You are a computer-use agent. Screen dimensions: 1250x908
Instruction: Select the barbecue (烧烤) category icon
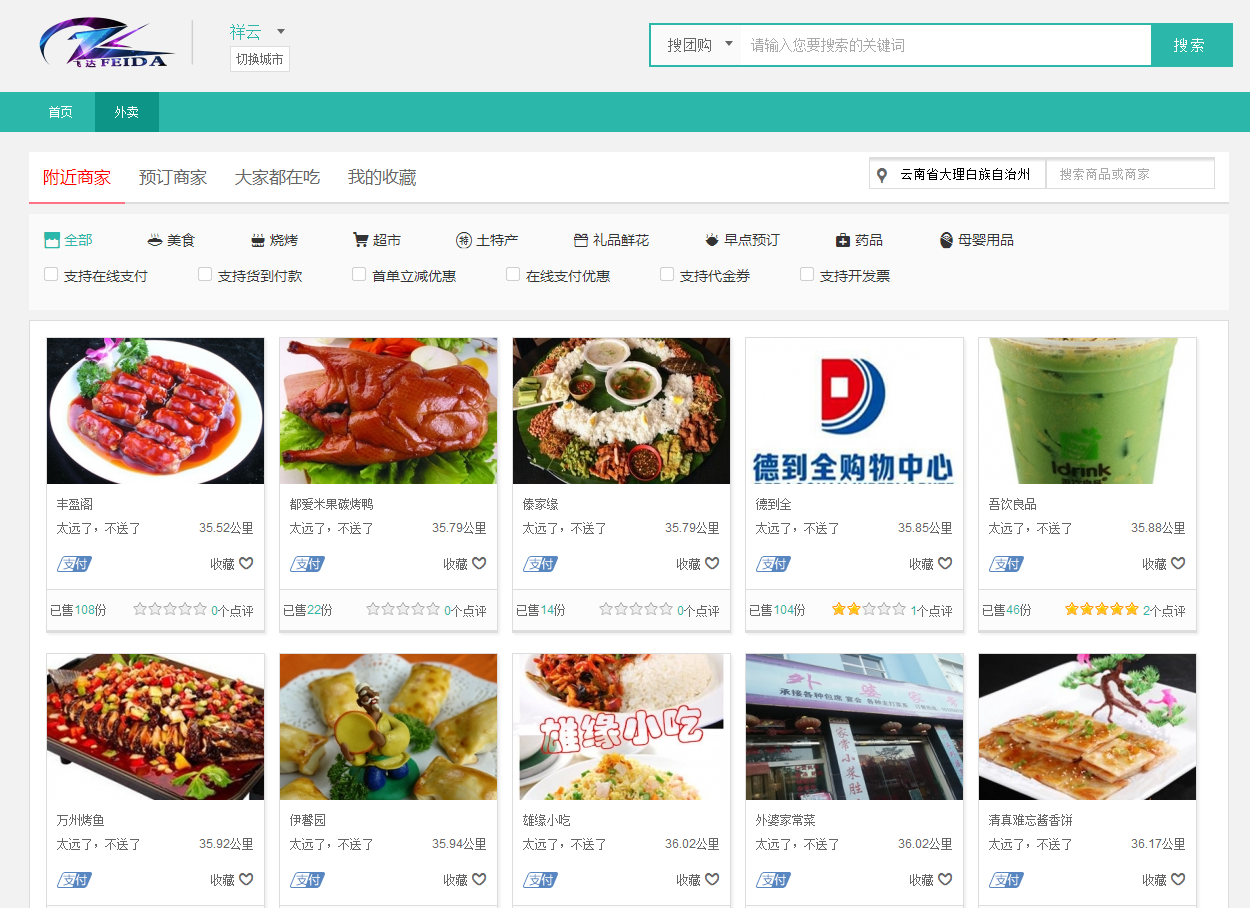(x=258, y=240)
